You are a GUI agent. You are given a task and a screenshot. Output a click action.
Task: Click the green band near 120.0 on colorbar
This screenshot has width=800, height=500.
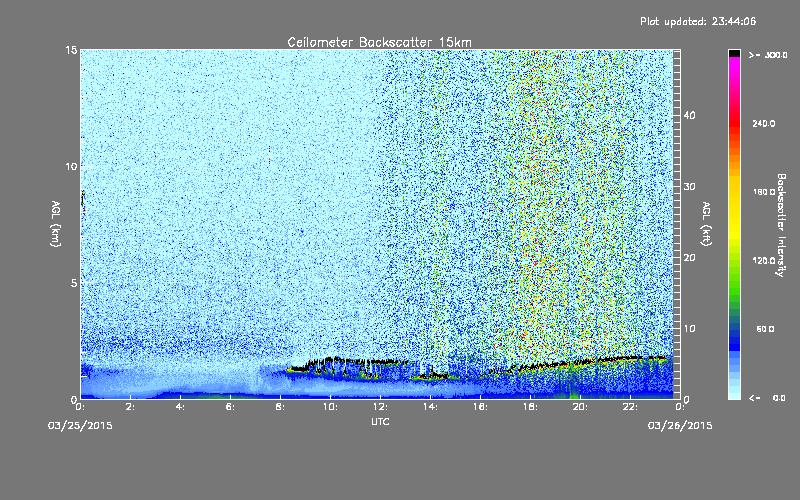click(x=734, y=261)
